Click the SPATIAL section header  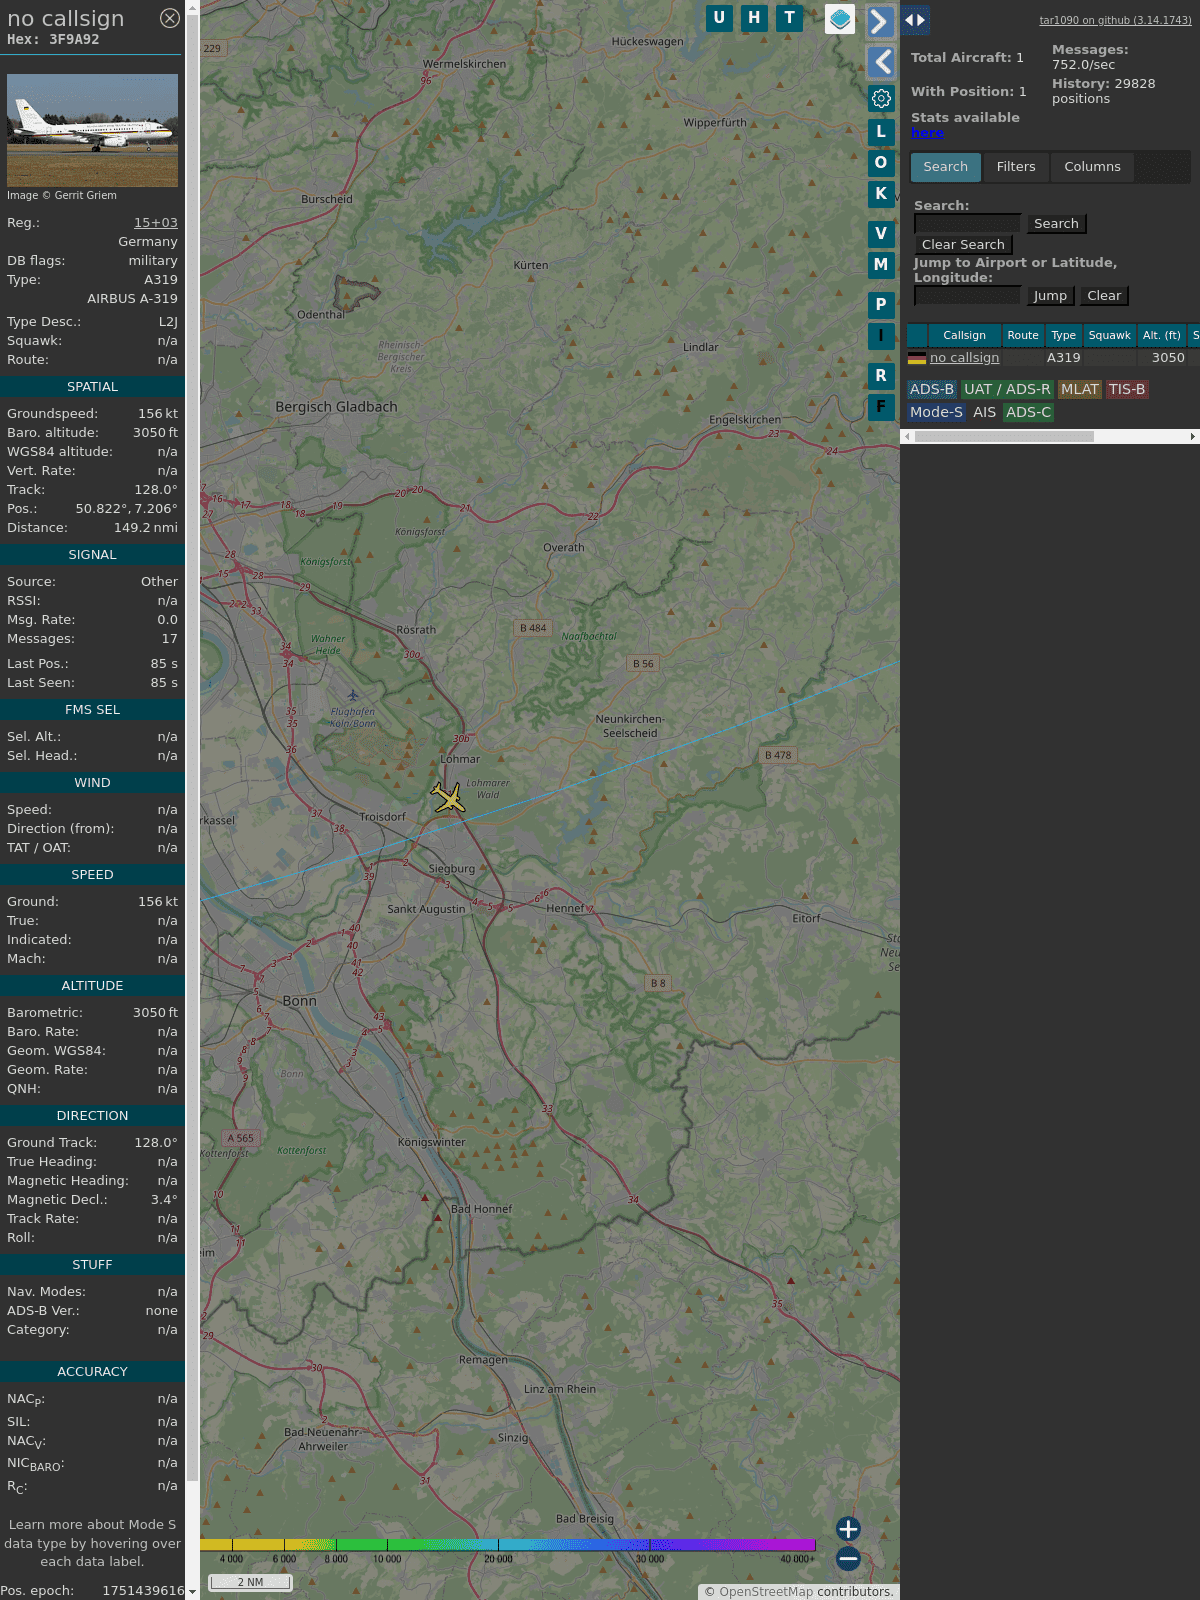tap(92, 387)
